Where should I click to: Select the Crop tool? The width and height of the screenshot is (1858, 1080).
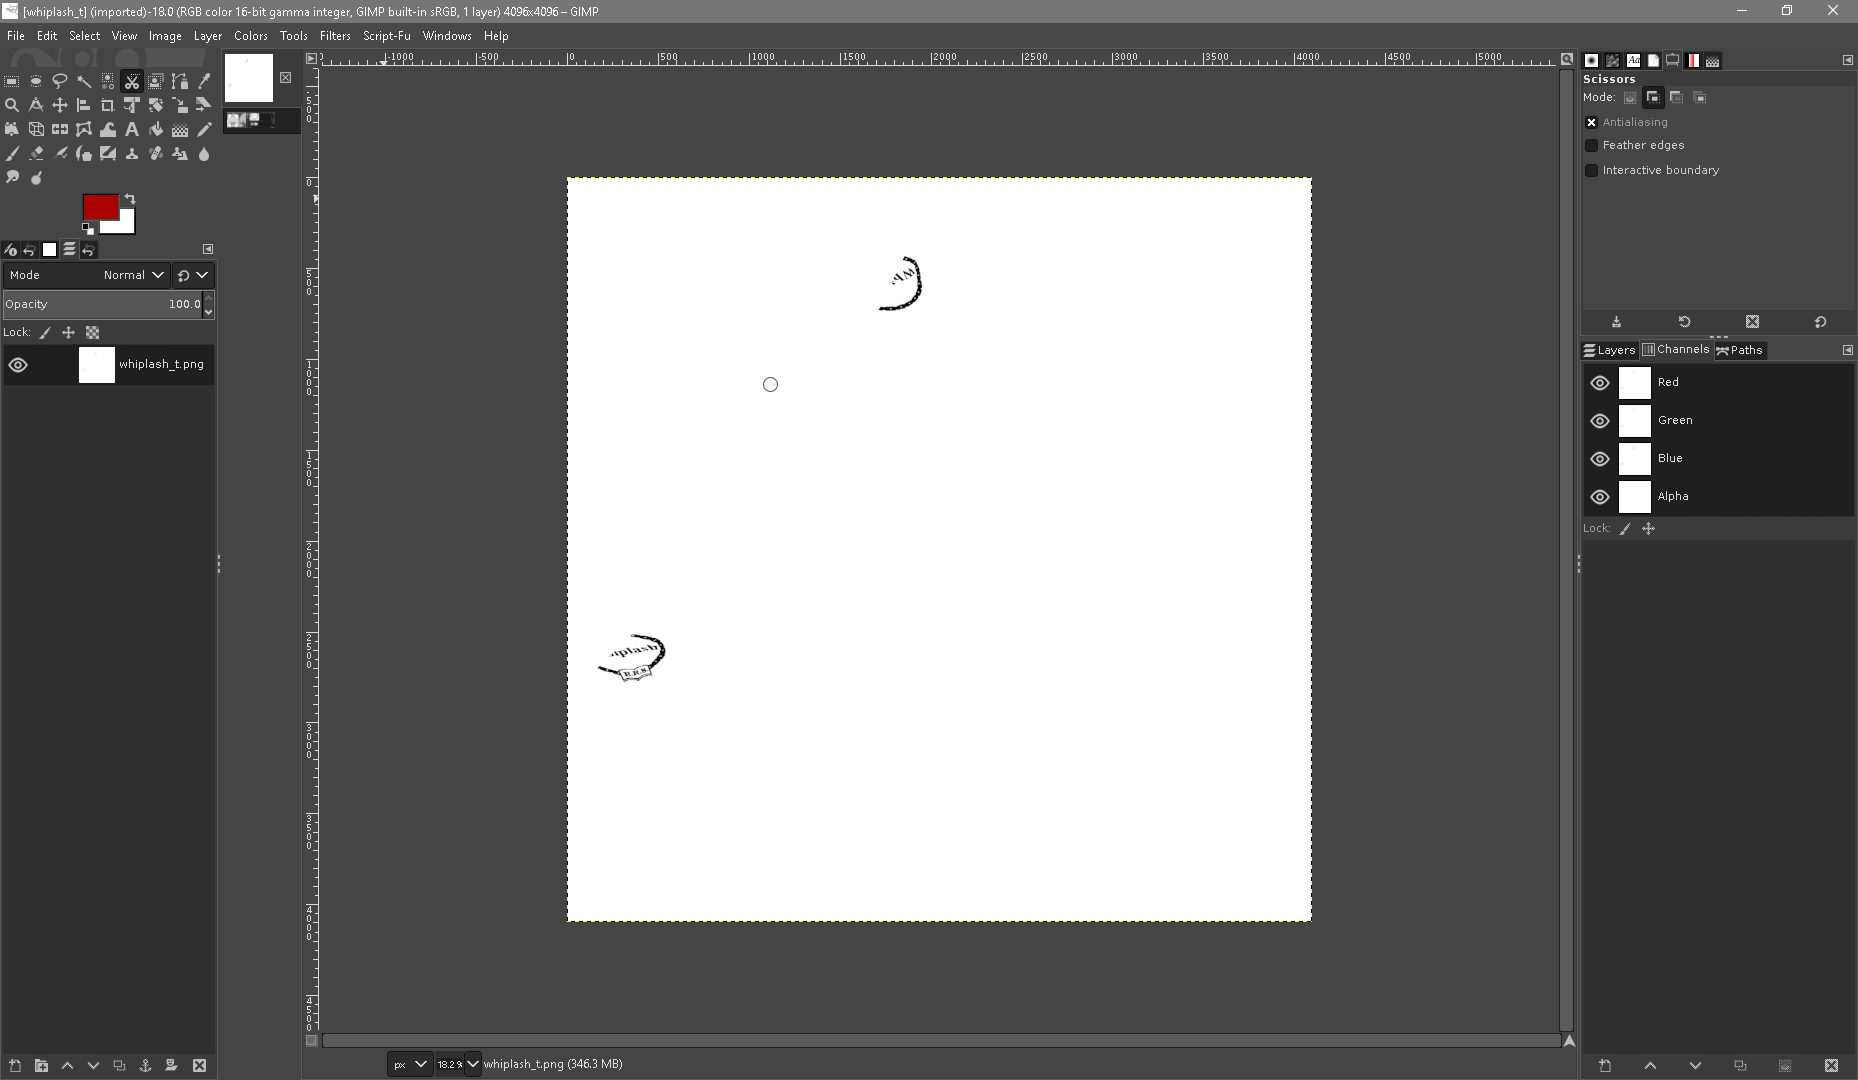pos(108,105)
